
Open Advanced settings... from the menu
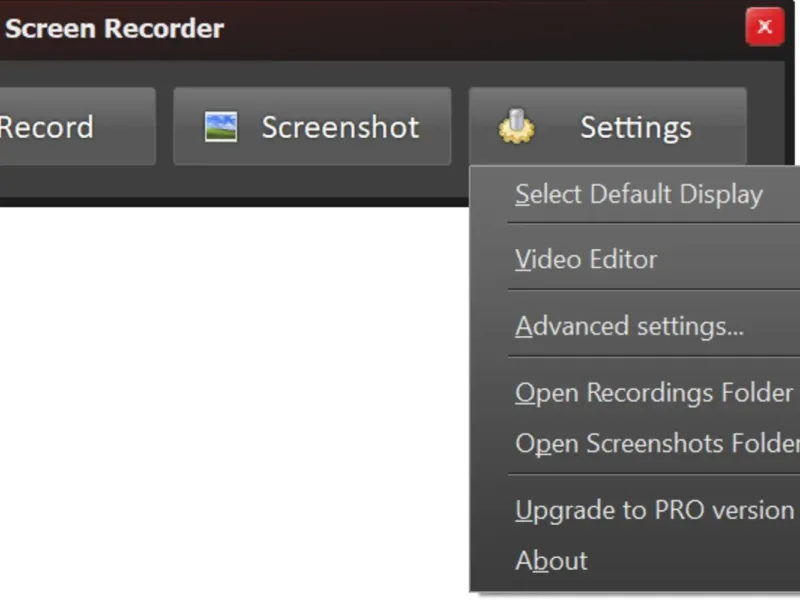629,326
